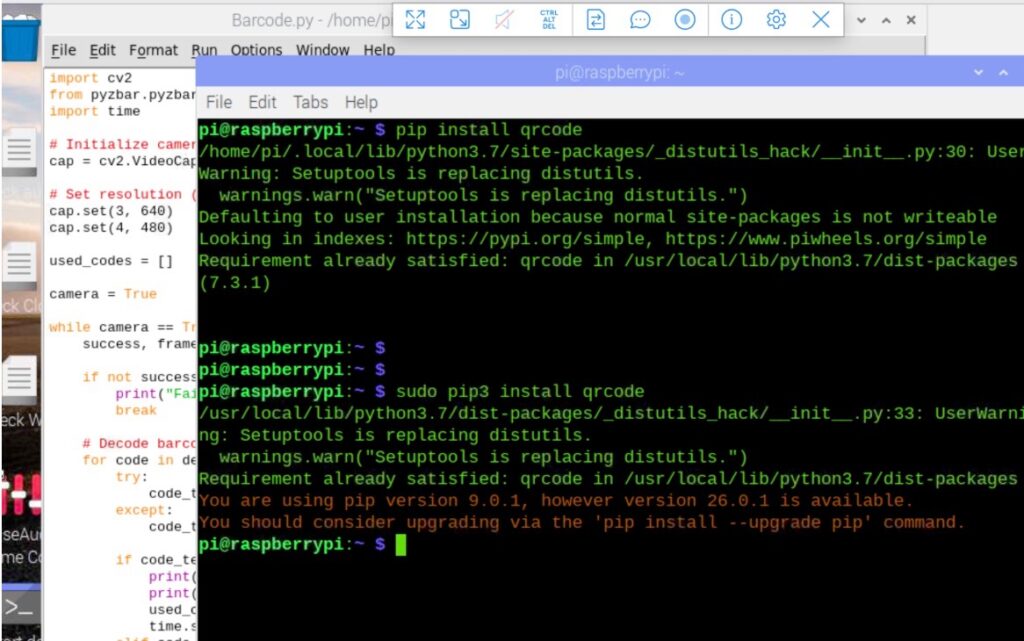Image resolution: width=1024 pixels, height=641 pixels.
Task: Send Ctrl+Alt+Del using the toolbar icon
Action: point(547,18)
